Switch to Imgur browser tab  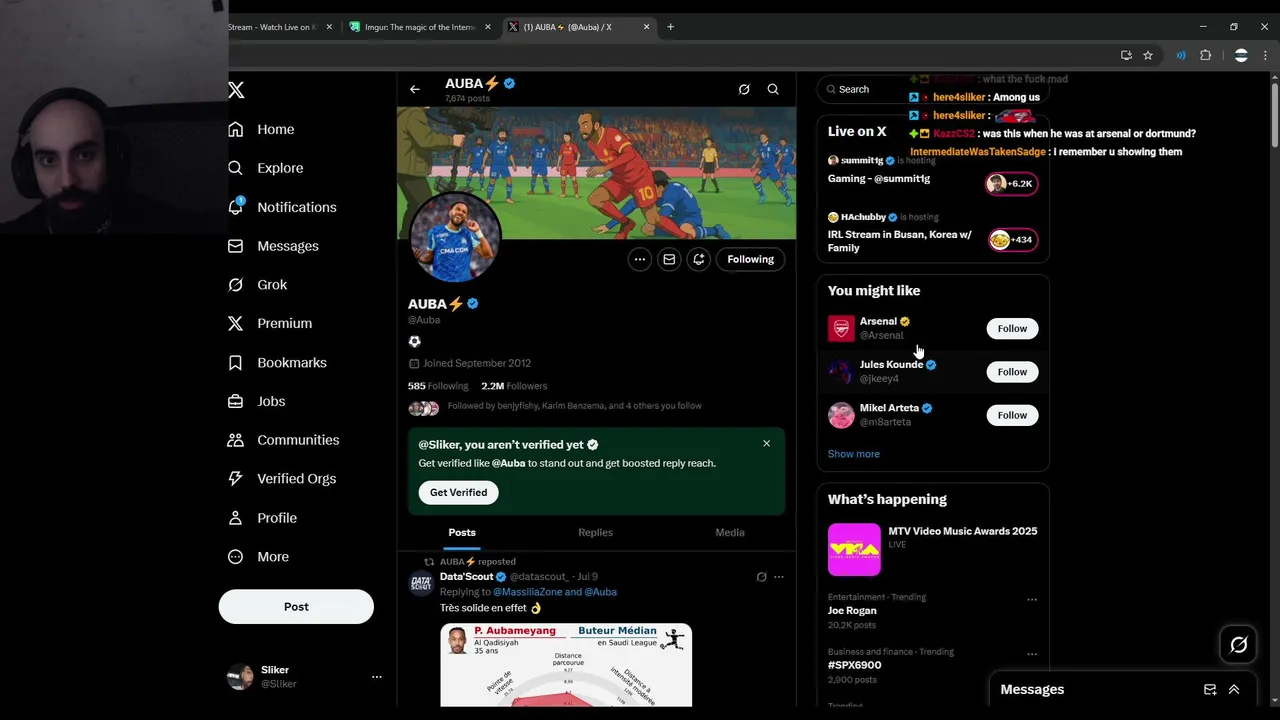[x=419, y=27]
